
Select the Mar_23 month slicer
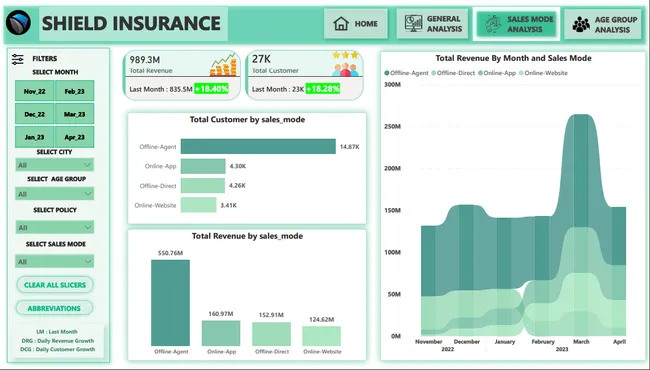[x=75, y=114]
